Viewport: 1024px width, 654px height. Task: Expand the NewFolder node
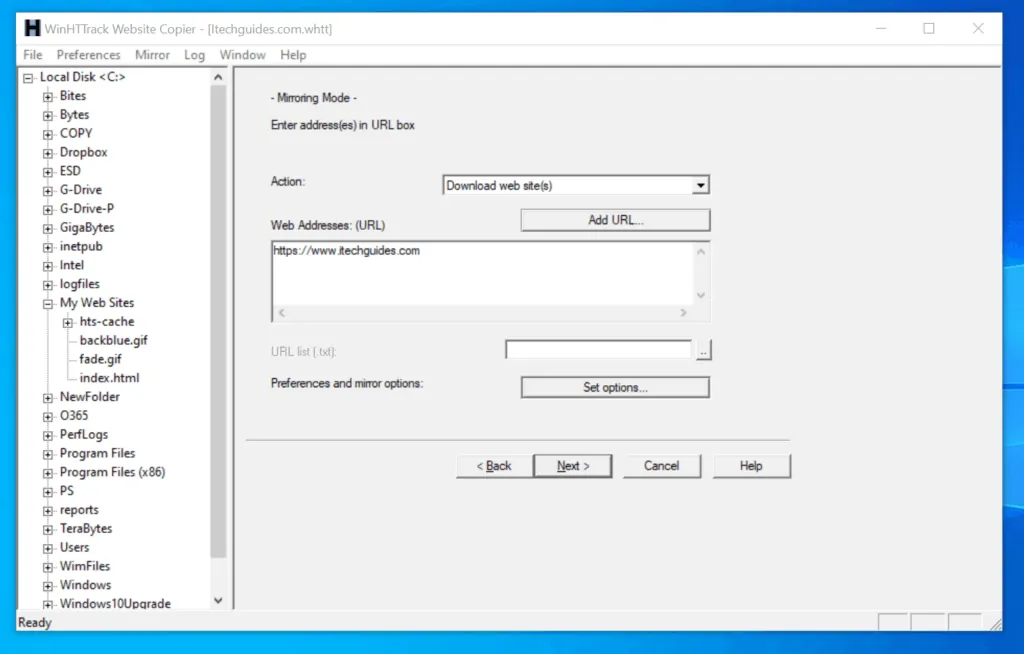(x=48, y=398)
